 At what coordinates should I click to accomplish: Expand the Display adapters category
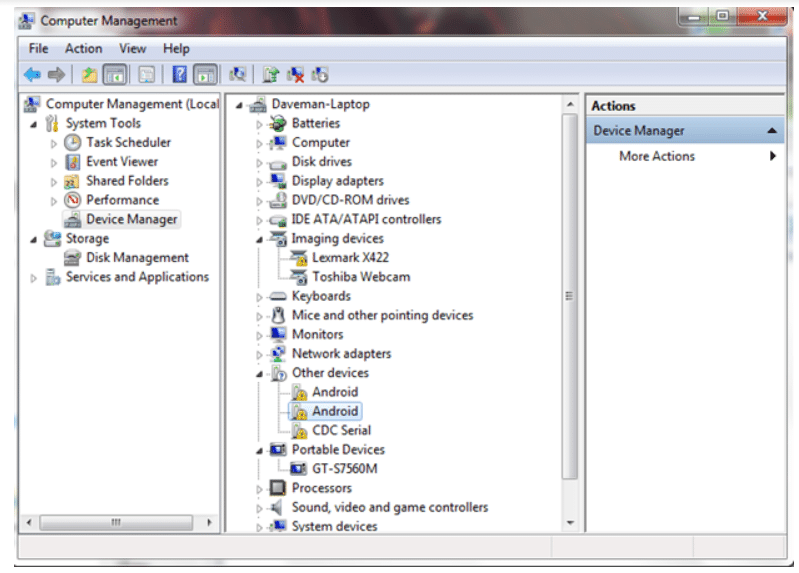pyautogui.click(x=260, y=182)
